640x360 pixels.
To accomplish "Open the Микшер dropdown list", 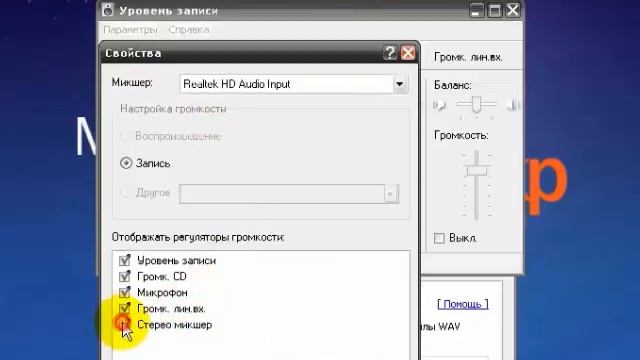I will point(400,84).
